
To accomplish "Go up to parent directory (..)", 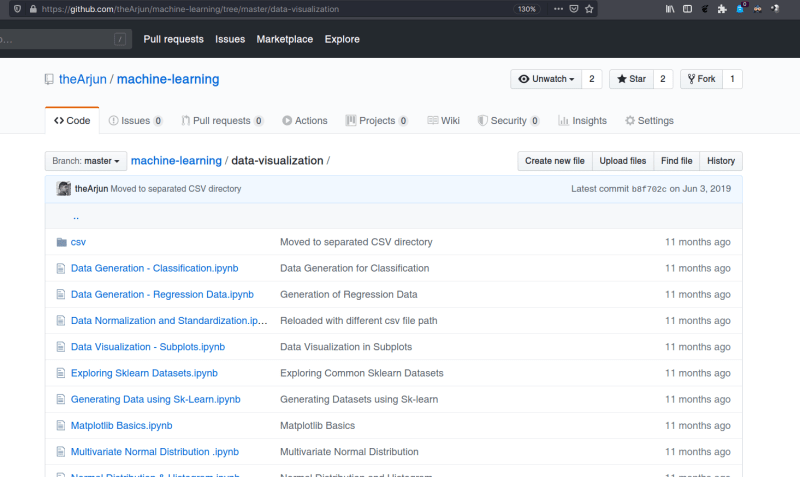I will [x=76, y=216].
